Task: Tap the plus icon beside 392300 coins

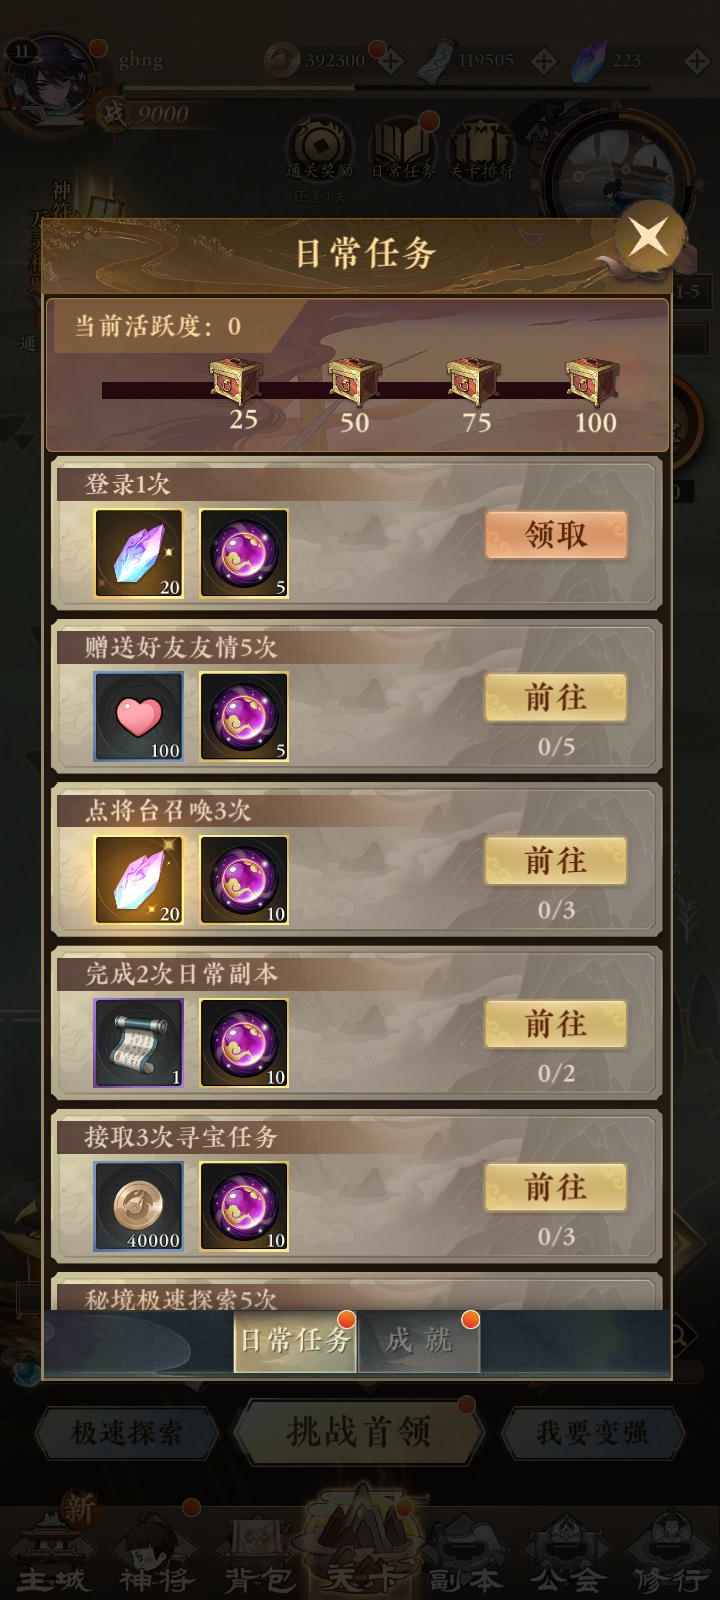Action: (x=390, y=62)
